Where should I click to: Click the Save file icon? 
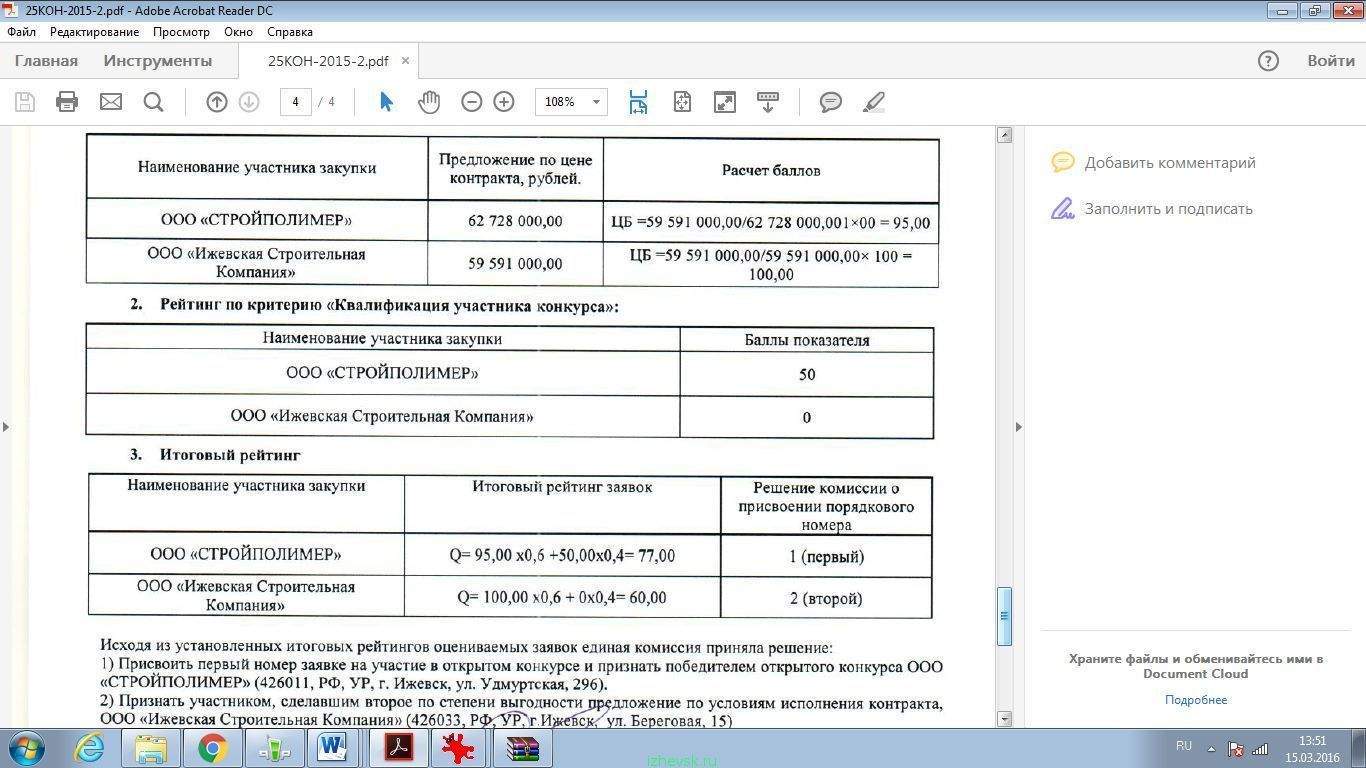click(x=25, y=102)
